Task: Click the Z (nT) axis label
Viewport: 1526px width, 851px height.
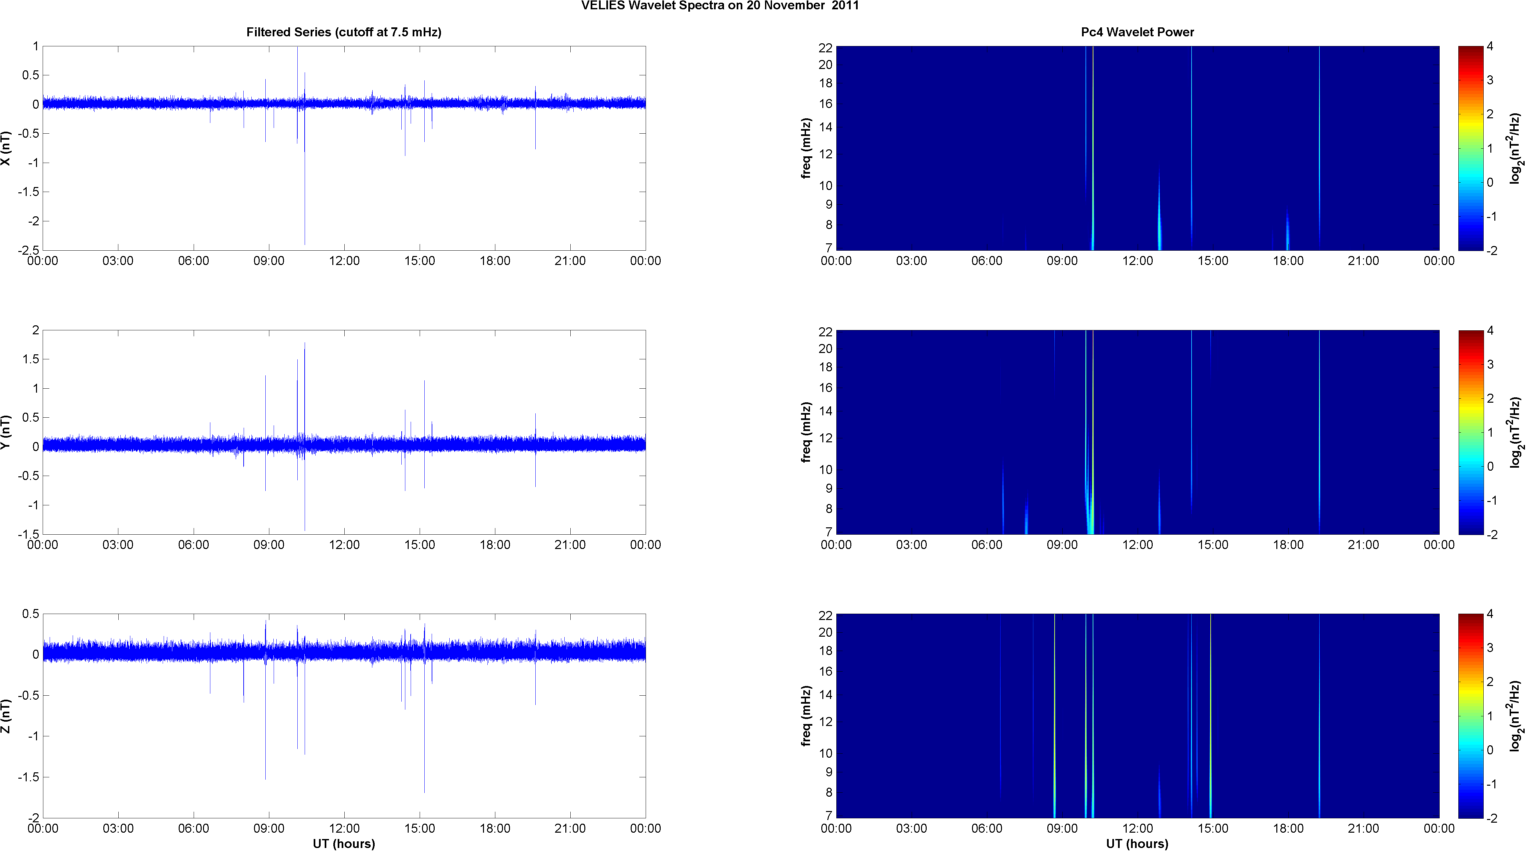Action: pos(7,716)
